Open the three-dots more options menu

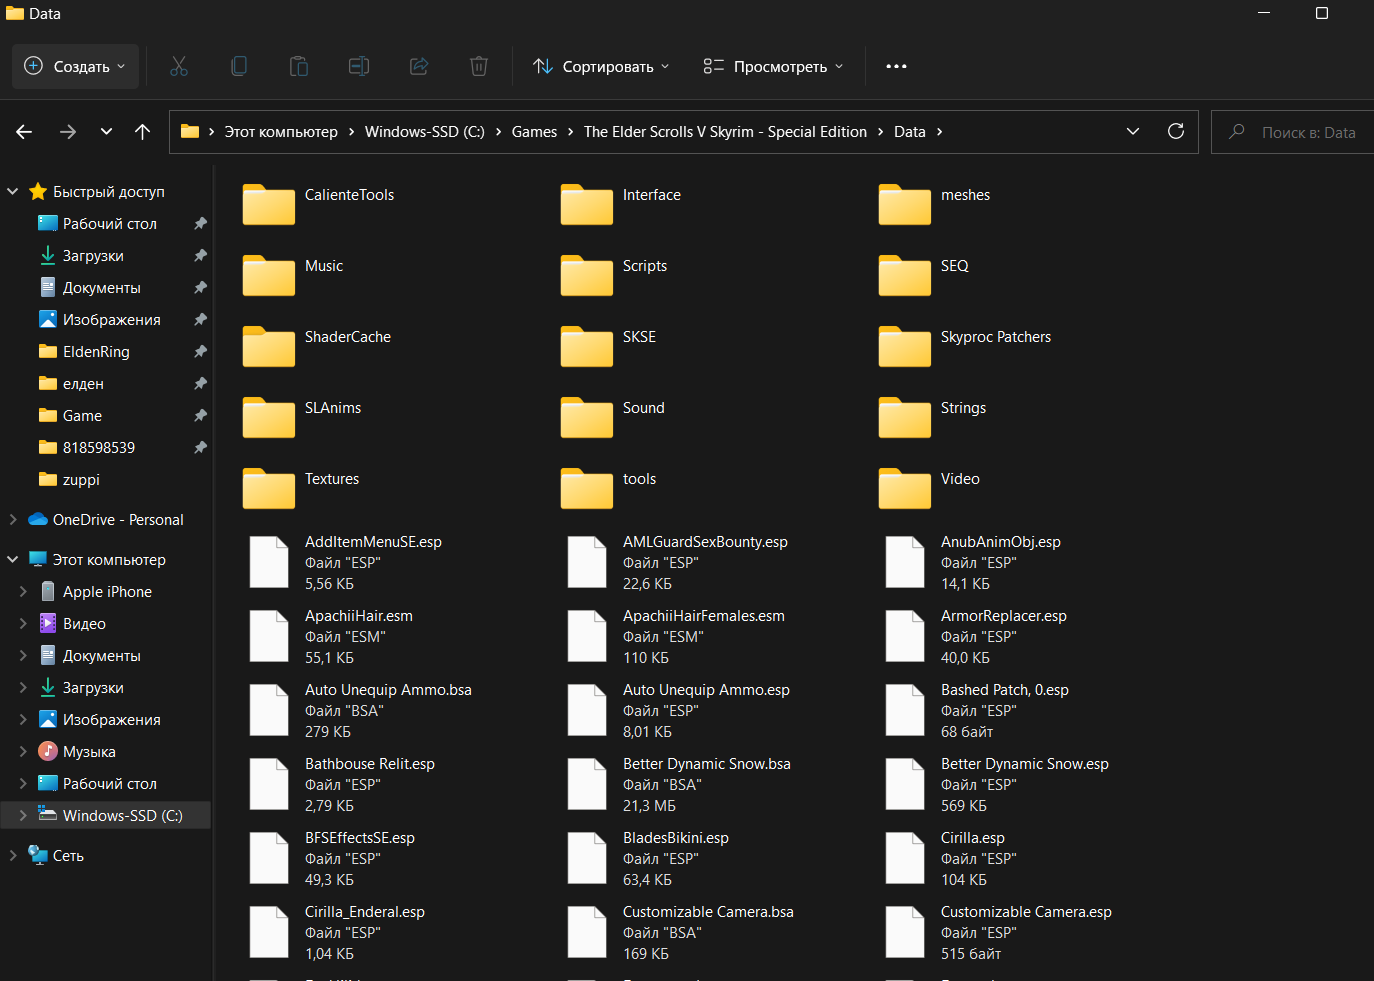[896, 67]
